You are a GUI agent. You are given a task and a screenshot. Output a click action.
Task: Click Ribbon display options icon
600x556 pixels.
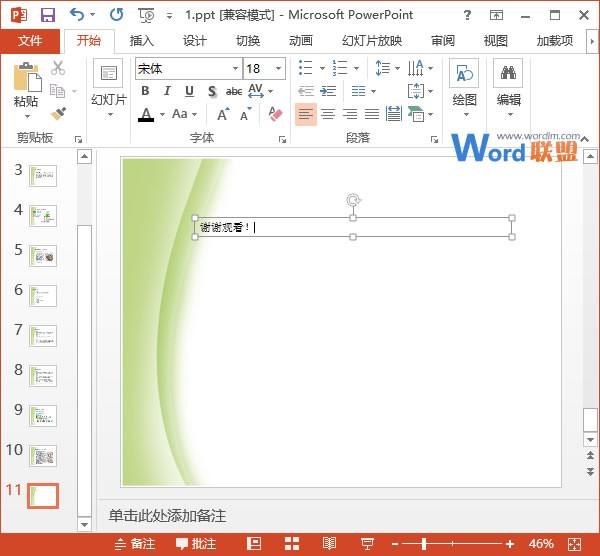[496, 15]
